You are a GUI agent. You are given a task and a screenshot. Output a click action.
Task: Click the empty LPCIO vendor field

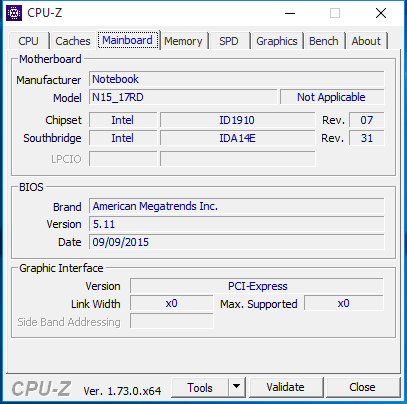point(123,159)
